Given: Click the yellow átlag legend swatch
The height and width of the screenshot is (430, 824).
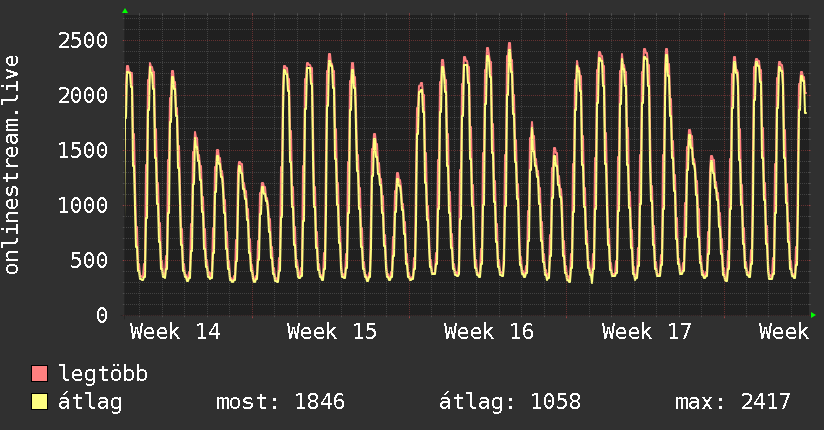Looking at the screenshot, I should click(40, 402).
